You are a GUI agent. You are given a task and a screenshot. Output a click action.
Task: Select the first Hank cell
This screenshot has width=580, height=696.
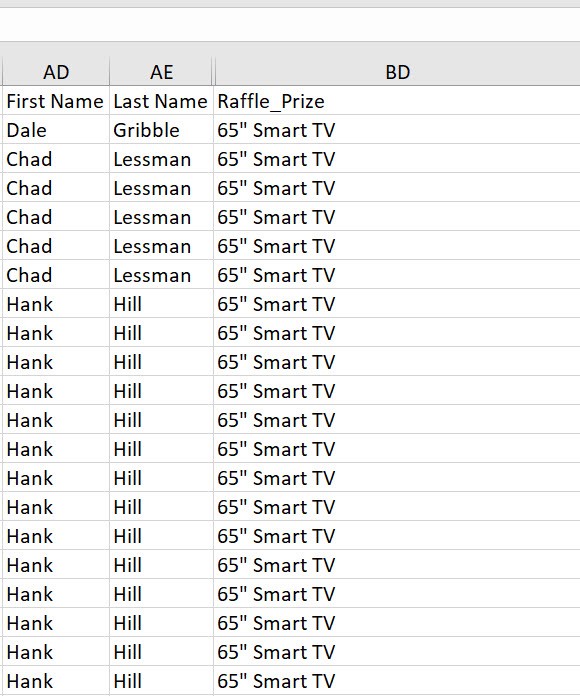tap(56, 304)
